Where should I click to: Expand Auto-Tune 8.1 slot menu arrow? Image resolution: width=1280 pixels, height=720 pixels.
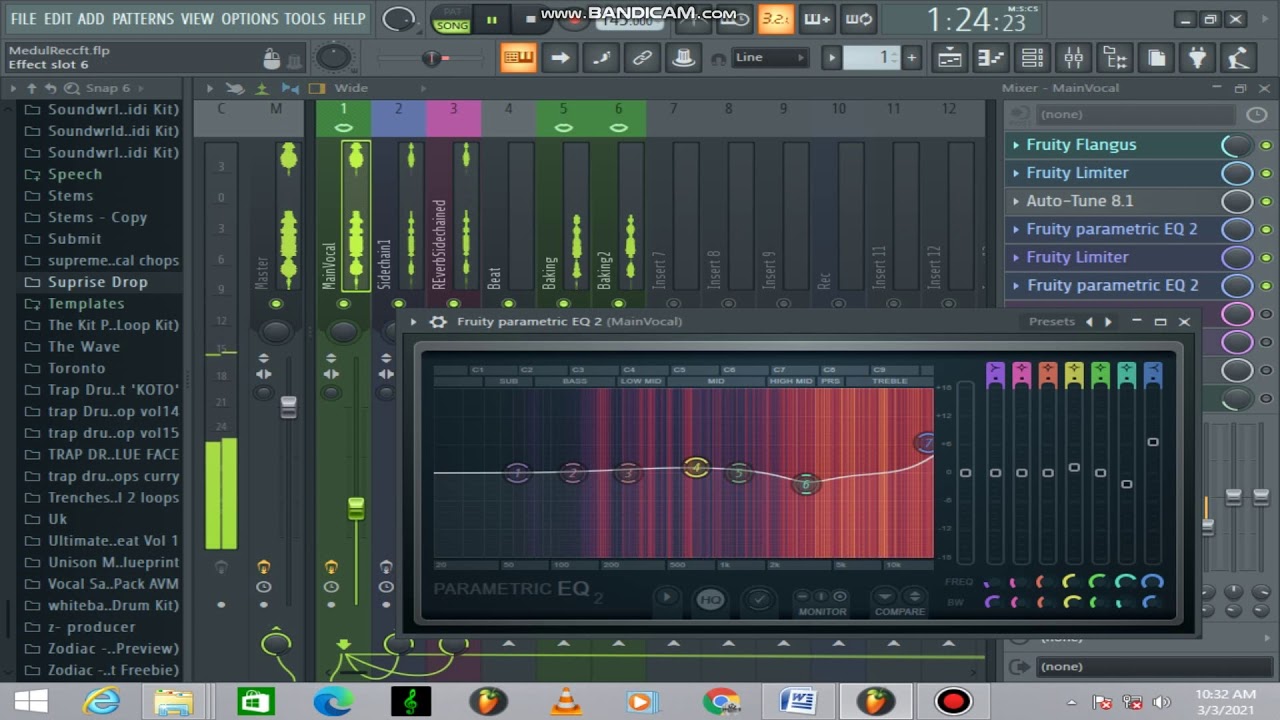click(1016, 201)
